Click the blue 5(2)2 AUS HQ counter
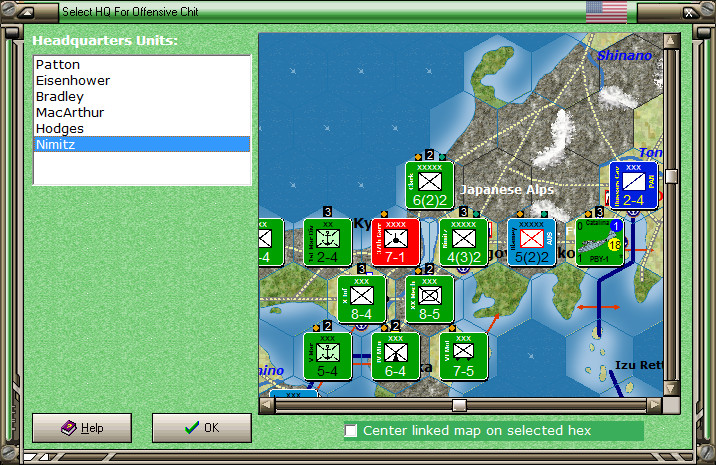The image size is (716, 465). point(532,243)
